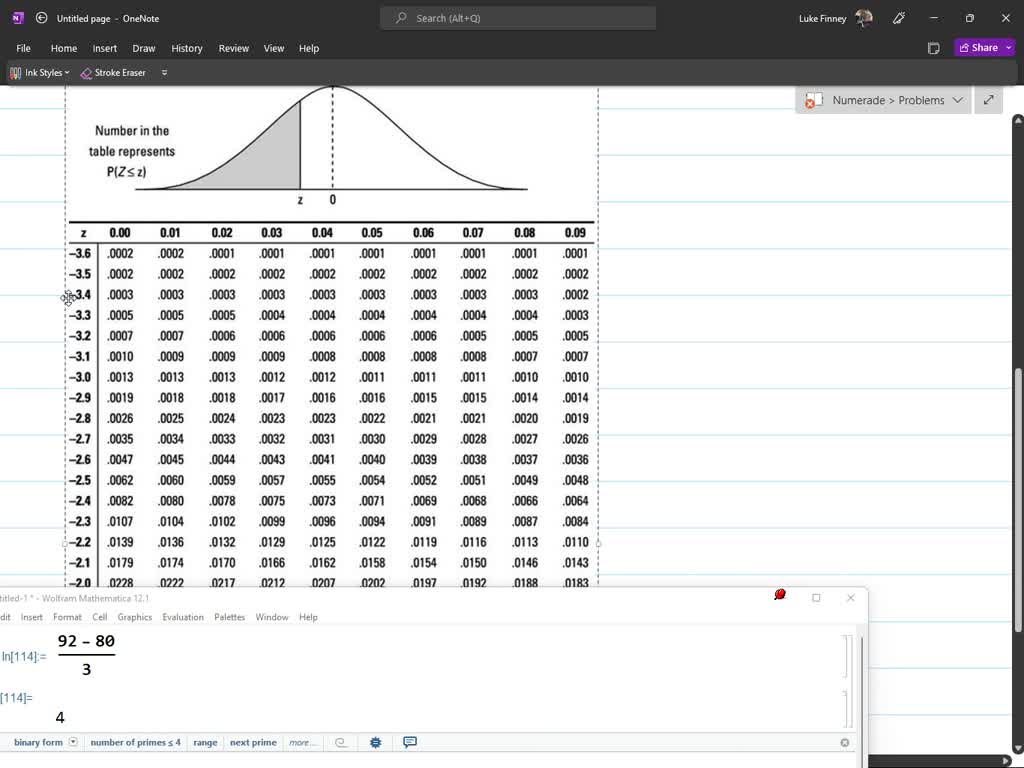This screenshot has width=1024, height=768.
Task: Click inside the Search Alt+Q field
Action: point(516,17)
